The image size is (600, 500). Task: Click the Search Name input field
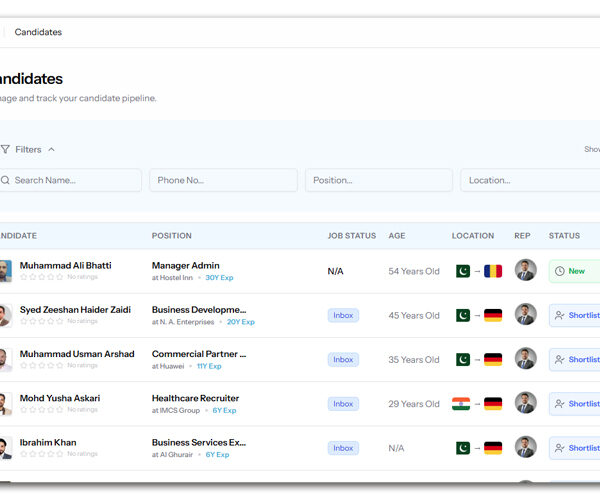point(72,180)
